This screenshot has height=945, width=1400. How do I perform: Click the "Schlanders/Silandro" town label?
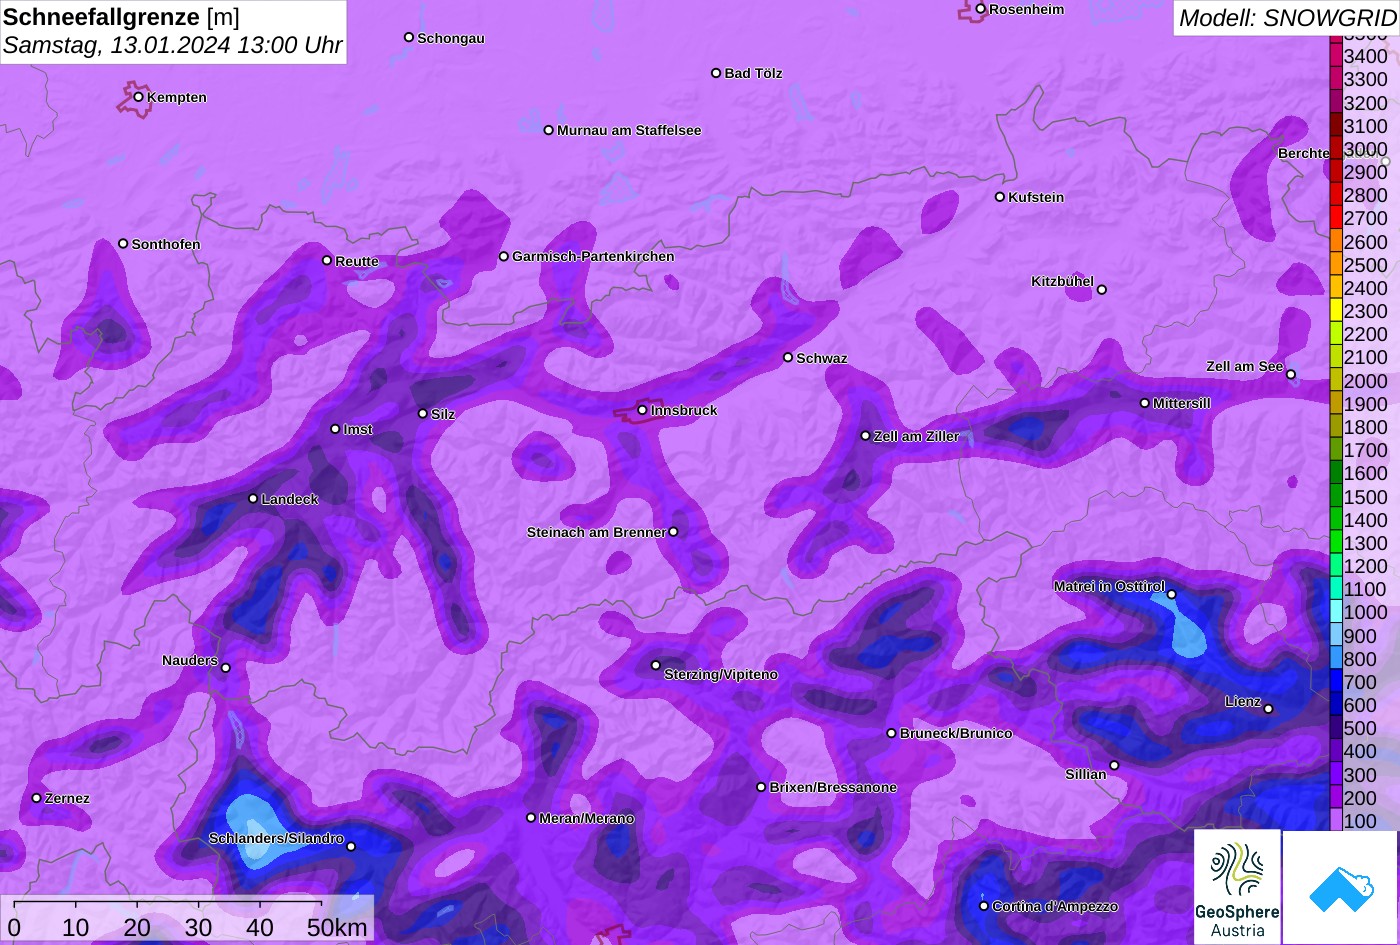pos(276,838)
